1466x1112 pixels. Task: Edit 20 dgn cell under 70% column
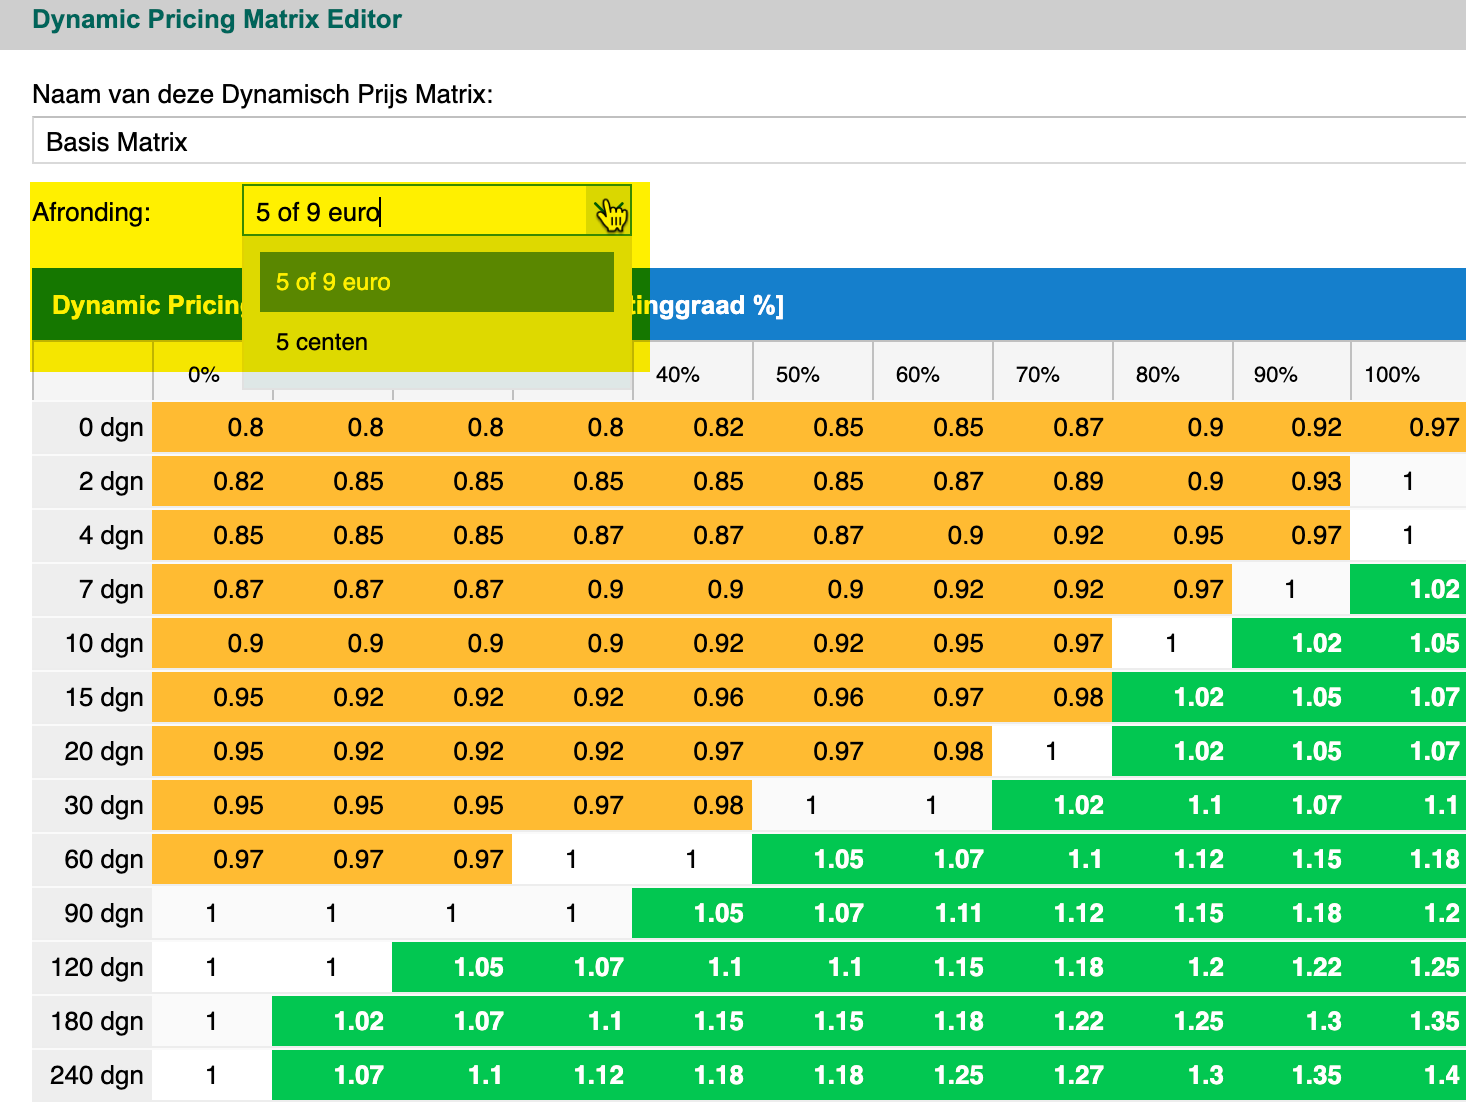(1052, 751)
